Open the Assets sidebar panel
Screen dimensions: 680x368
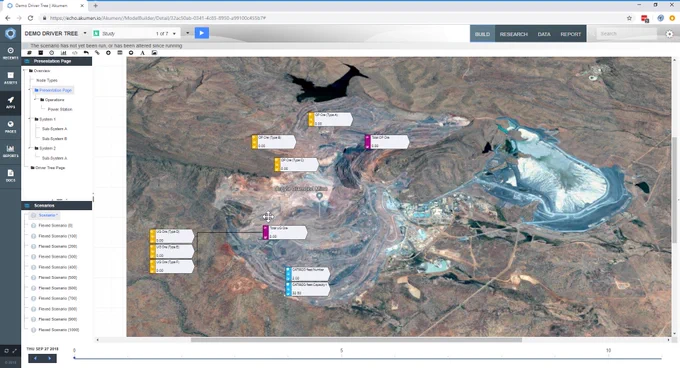(10, 78)
